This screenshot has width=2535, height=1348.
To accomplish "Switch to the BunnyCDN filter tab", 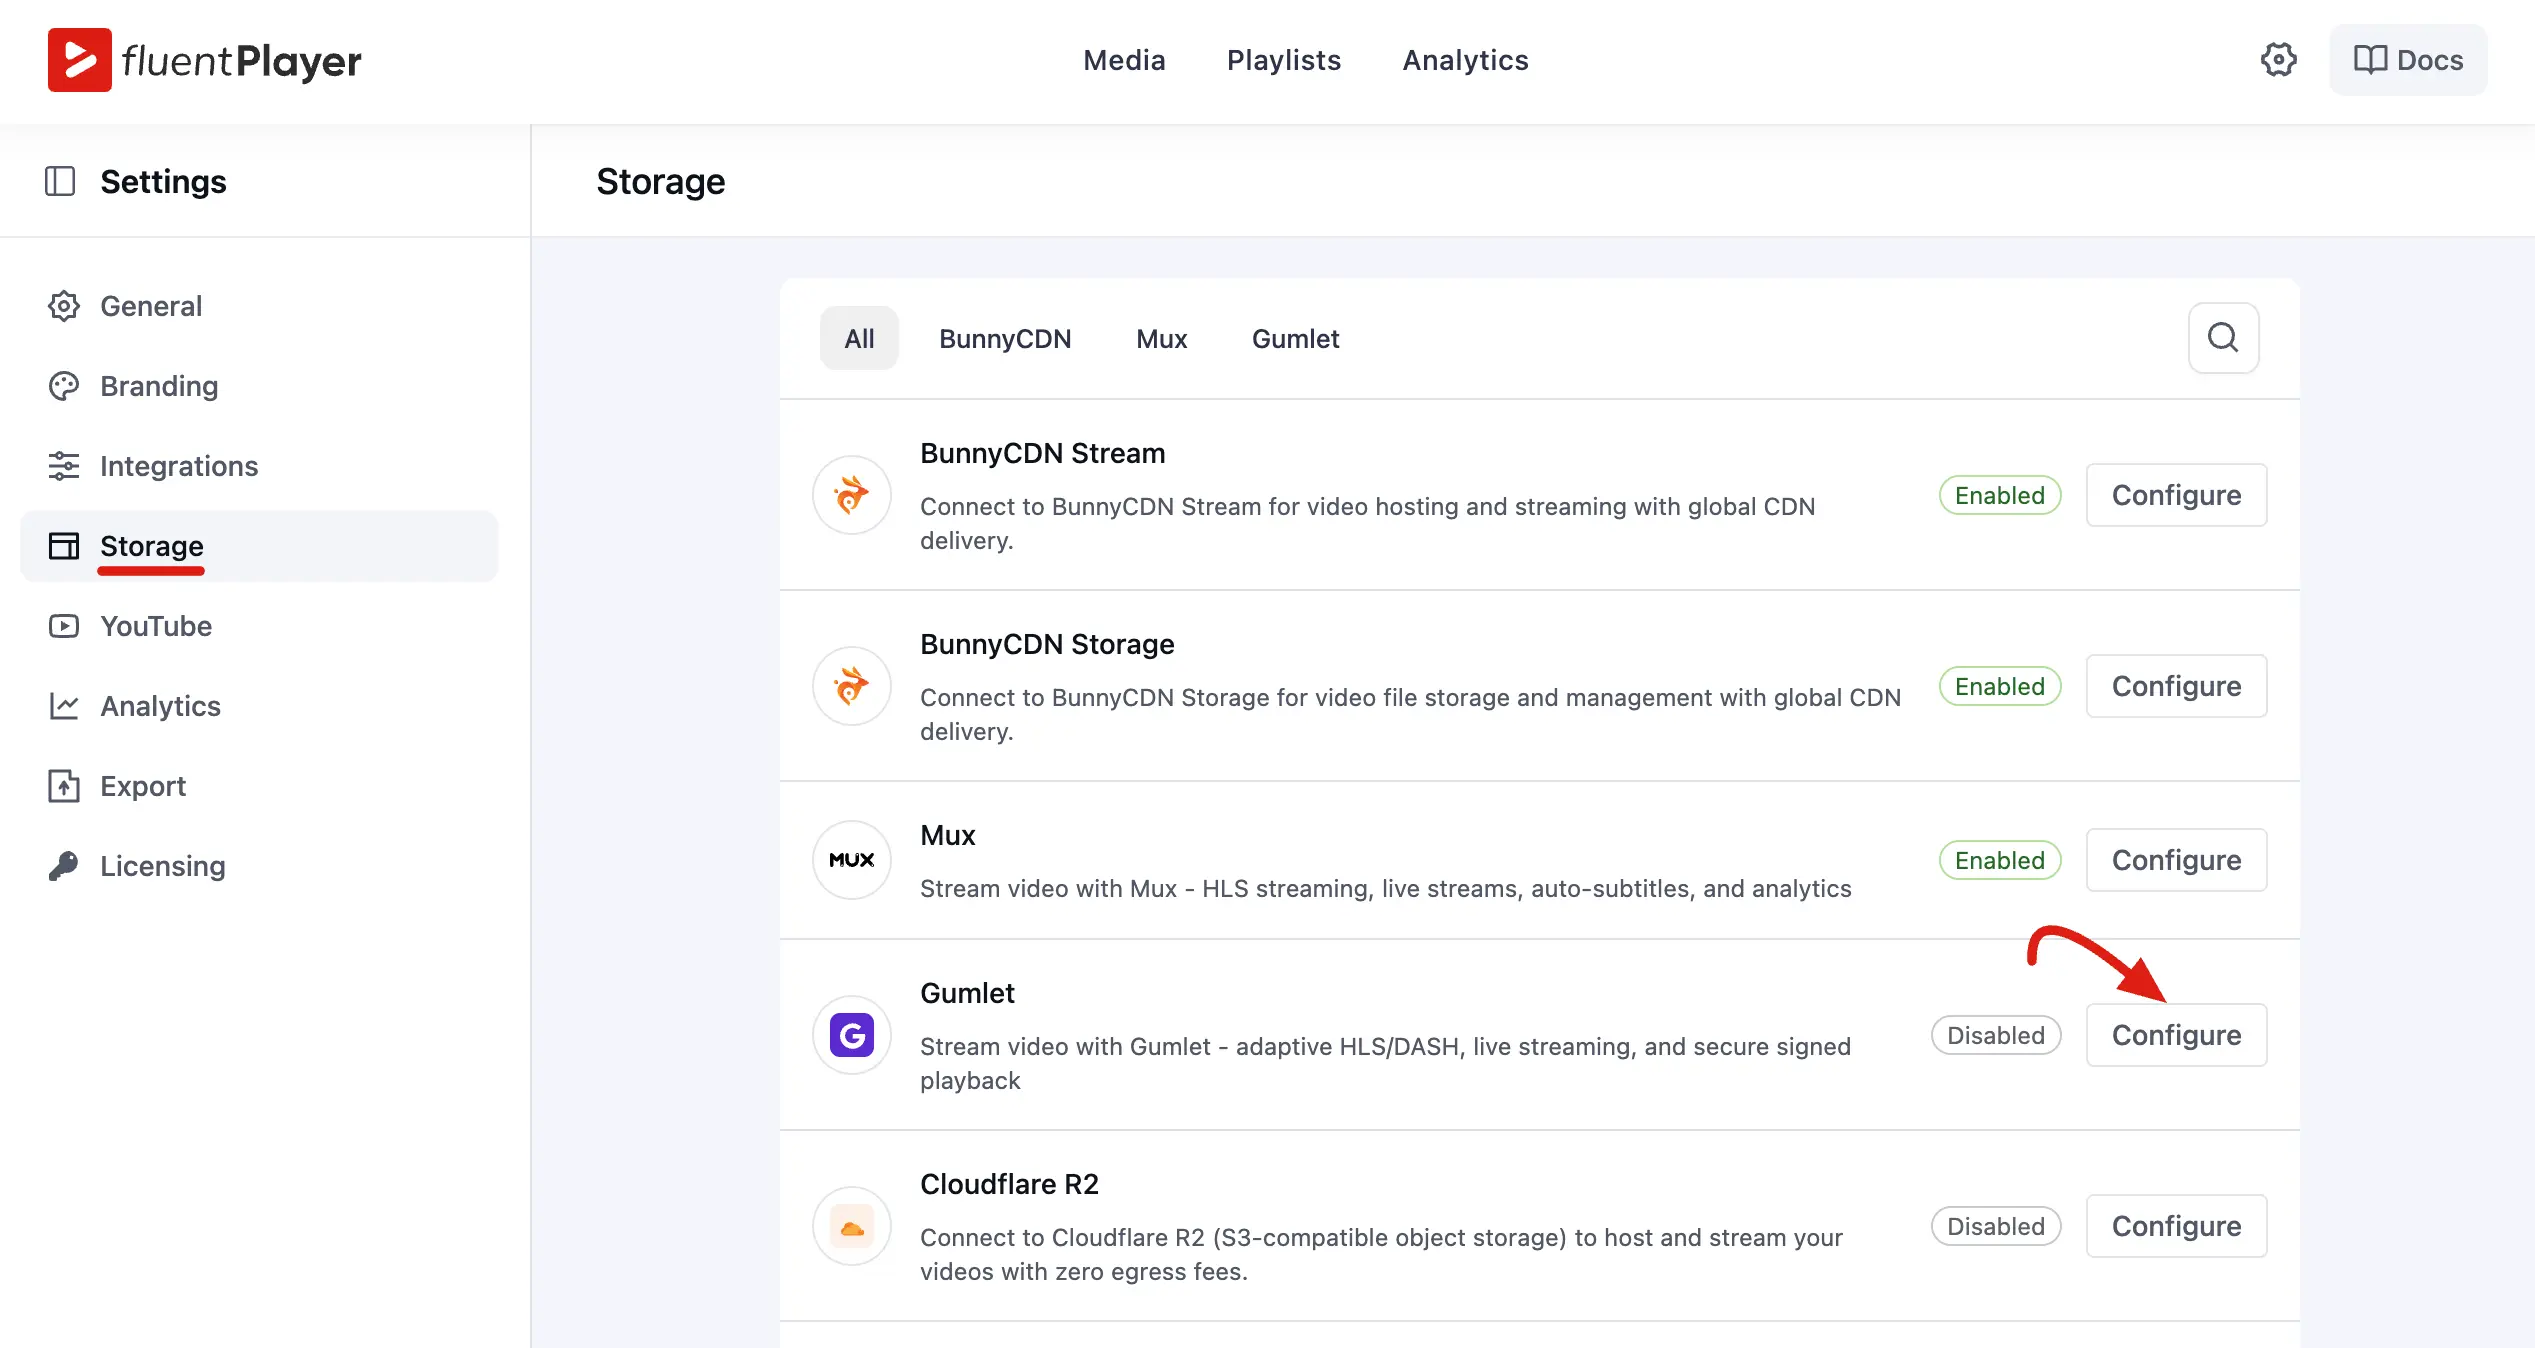I will pos(1005,338).
